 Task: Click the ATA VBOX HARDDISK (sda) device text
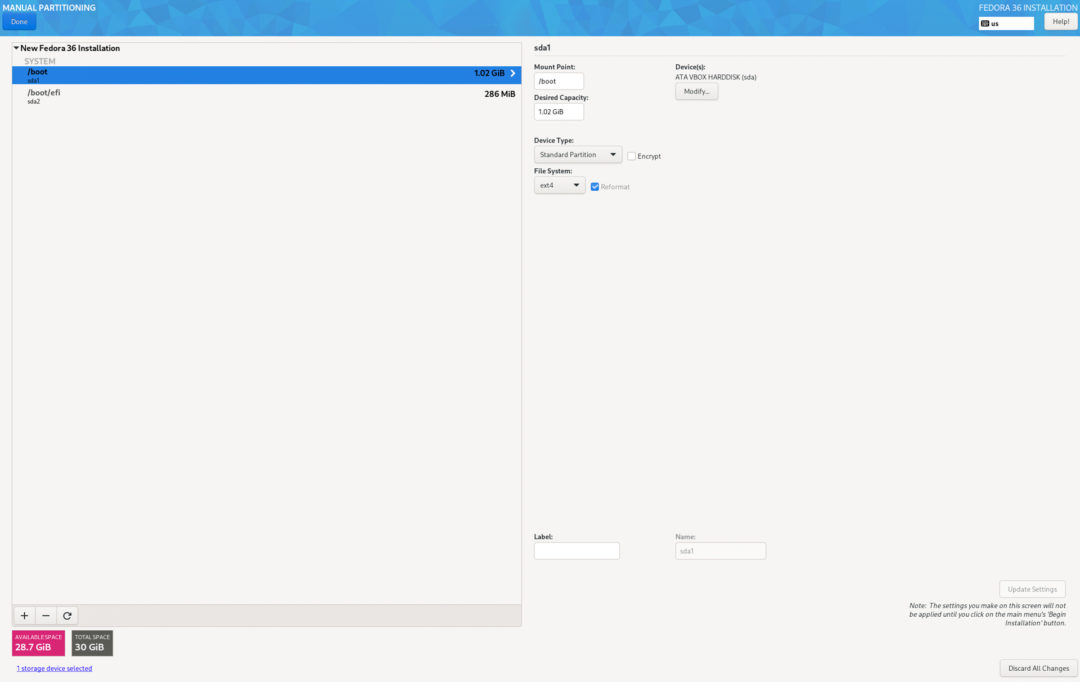[x=716, y=77]
